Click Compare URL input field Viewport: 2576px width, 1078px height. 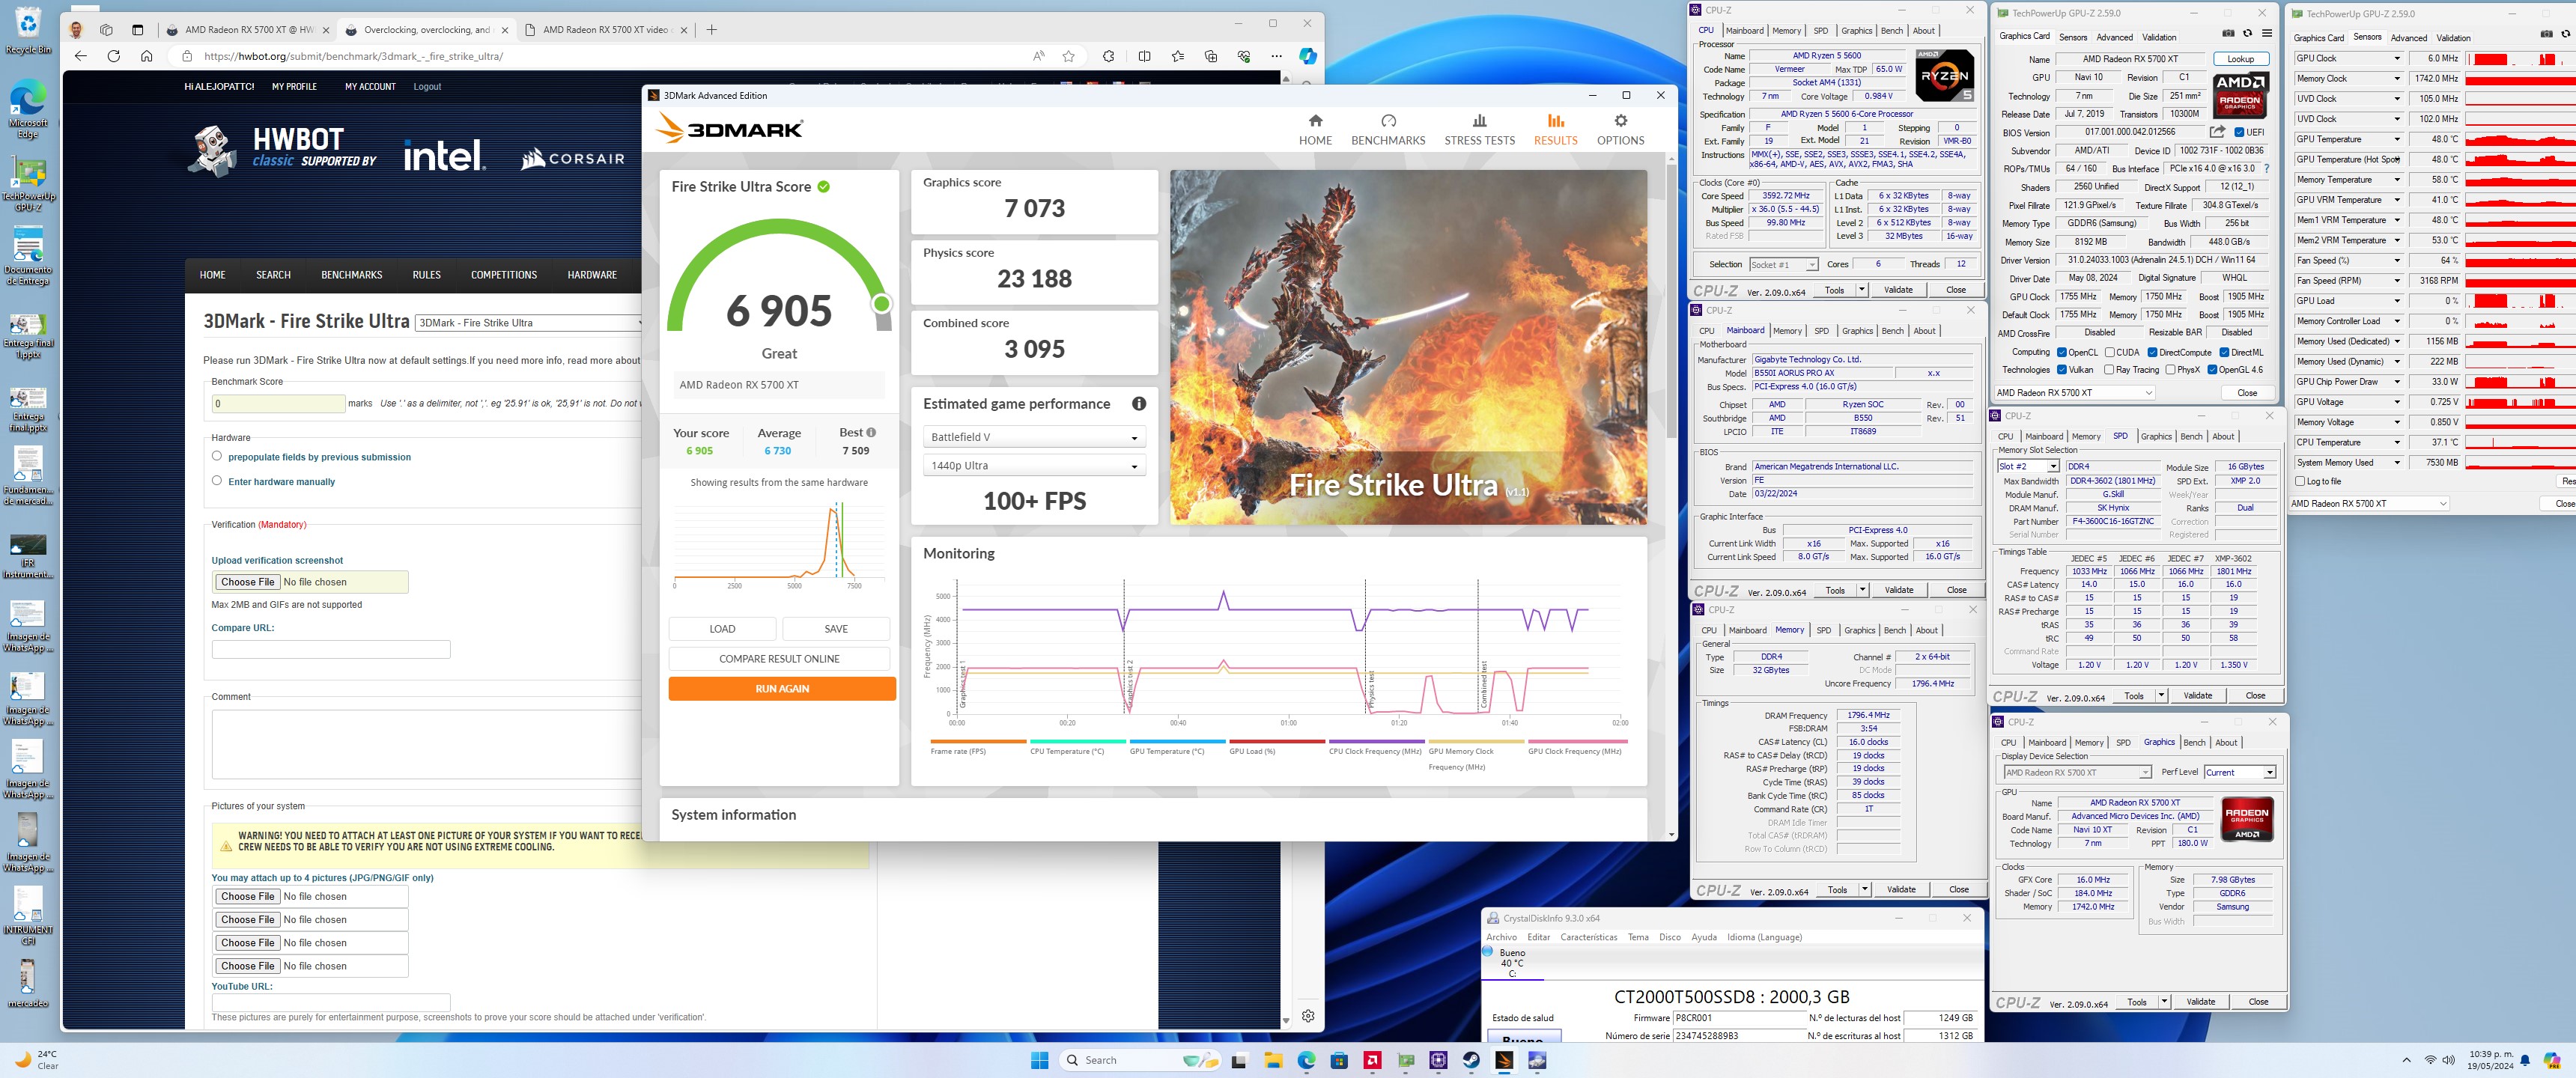[331, 649]
